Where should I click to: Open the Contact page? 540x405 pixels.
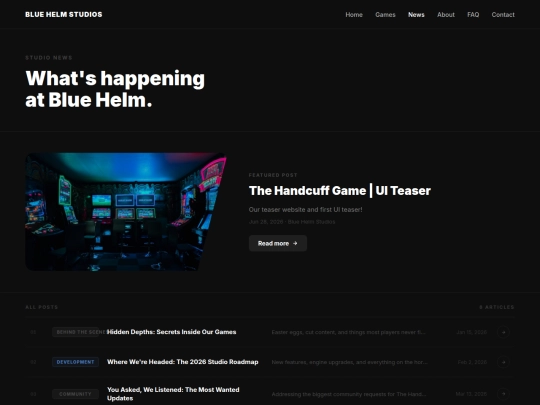(x=503, y=15)
